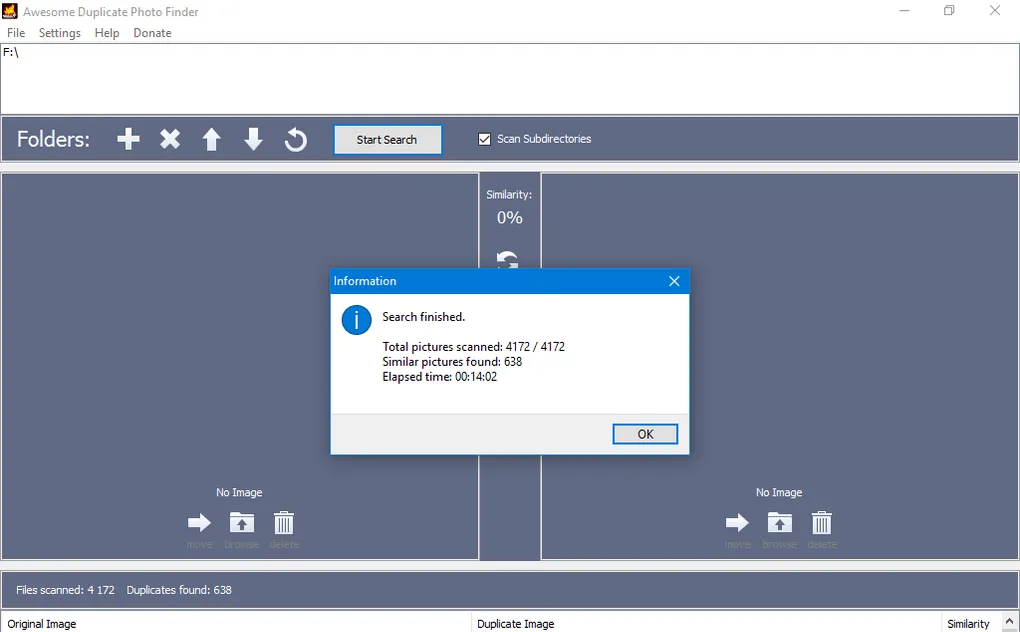This screenshot has height=632, width=1020.
Task: Reset folder list with circular arrow icon
Action: coord(295,140)
